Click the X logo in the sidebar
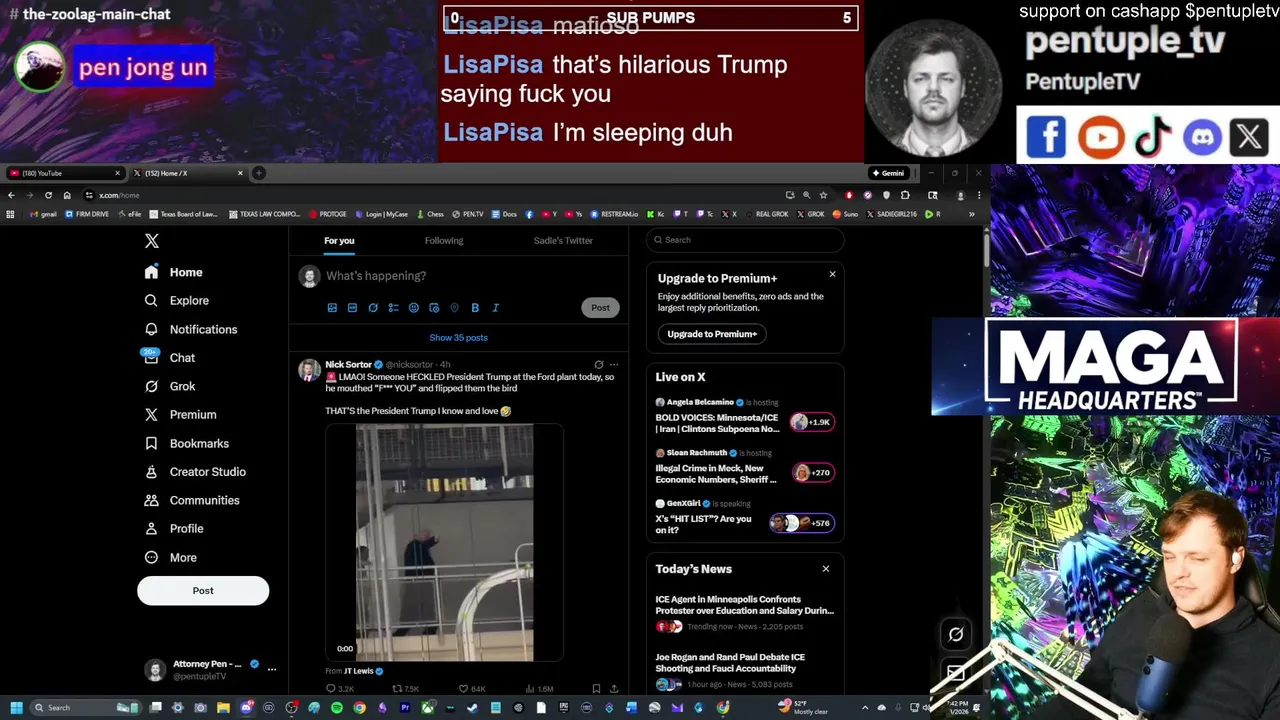Image resolution: width=1280 pixels, height=720 pixels. point(151,241)
